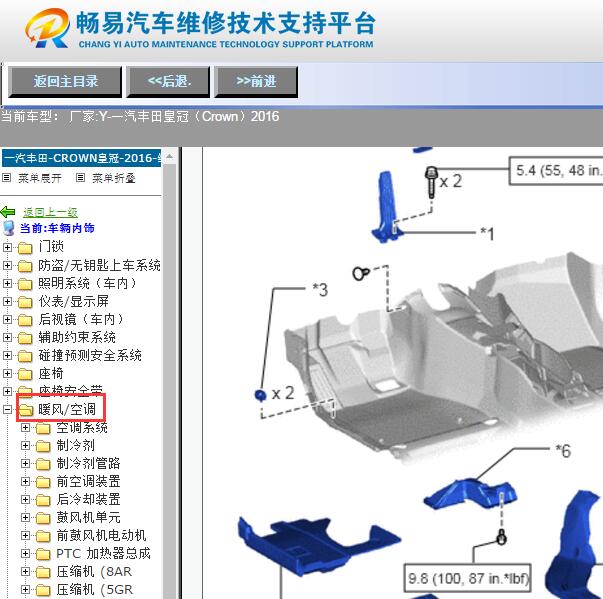Click the green back arrow icon
The image size is (603, 599).
(8, 212)
